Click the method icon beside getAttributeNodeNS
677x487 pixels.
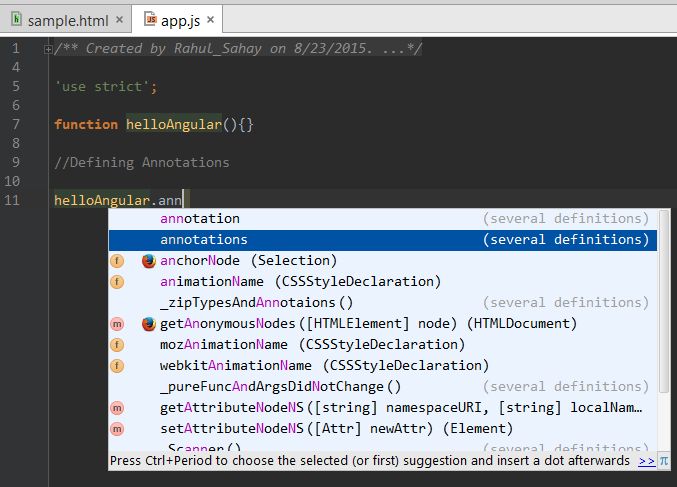tap(117, 408)
